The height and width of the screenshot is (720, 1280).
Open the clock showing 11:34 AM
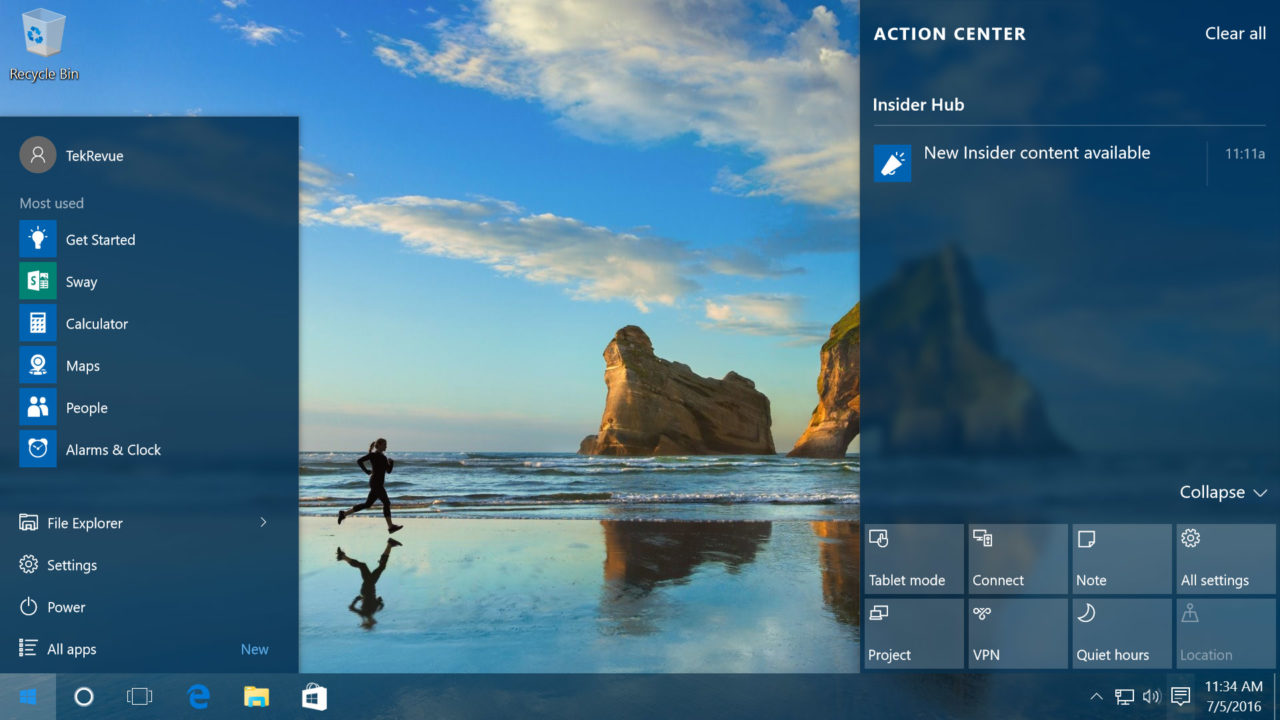1233,697
